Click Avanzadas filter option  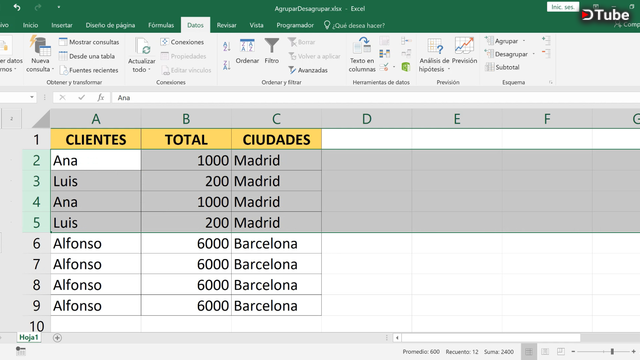tap(308, 70)
